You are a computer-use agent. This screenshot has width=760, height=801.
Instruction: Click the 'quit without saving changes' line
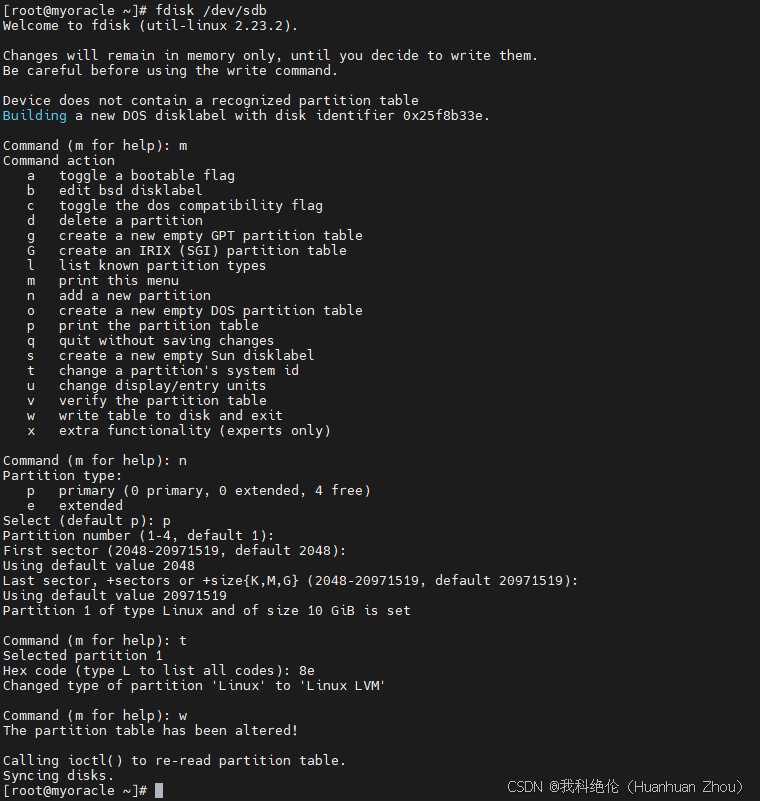166,340
